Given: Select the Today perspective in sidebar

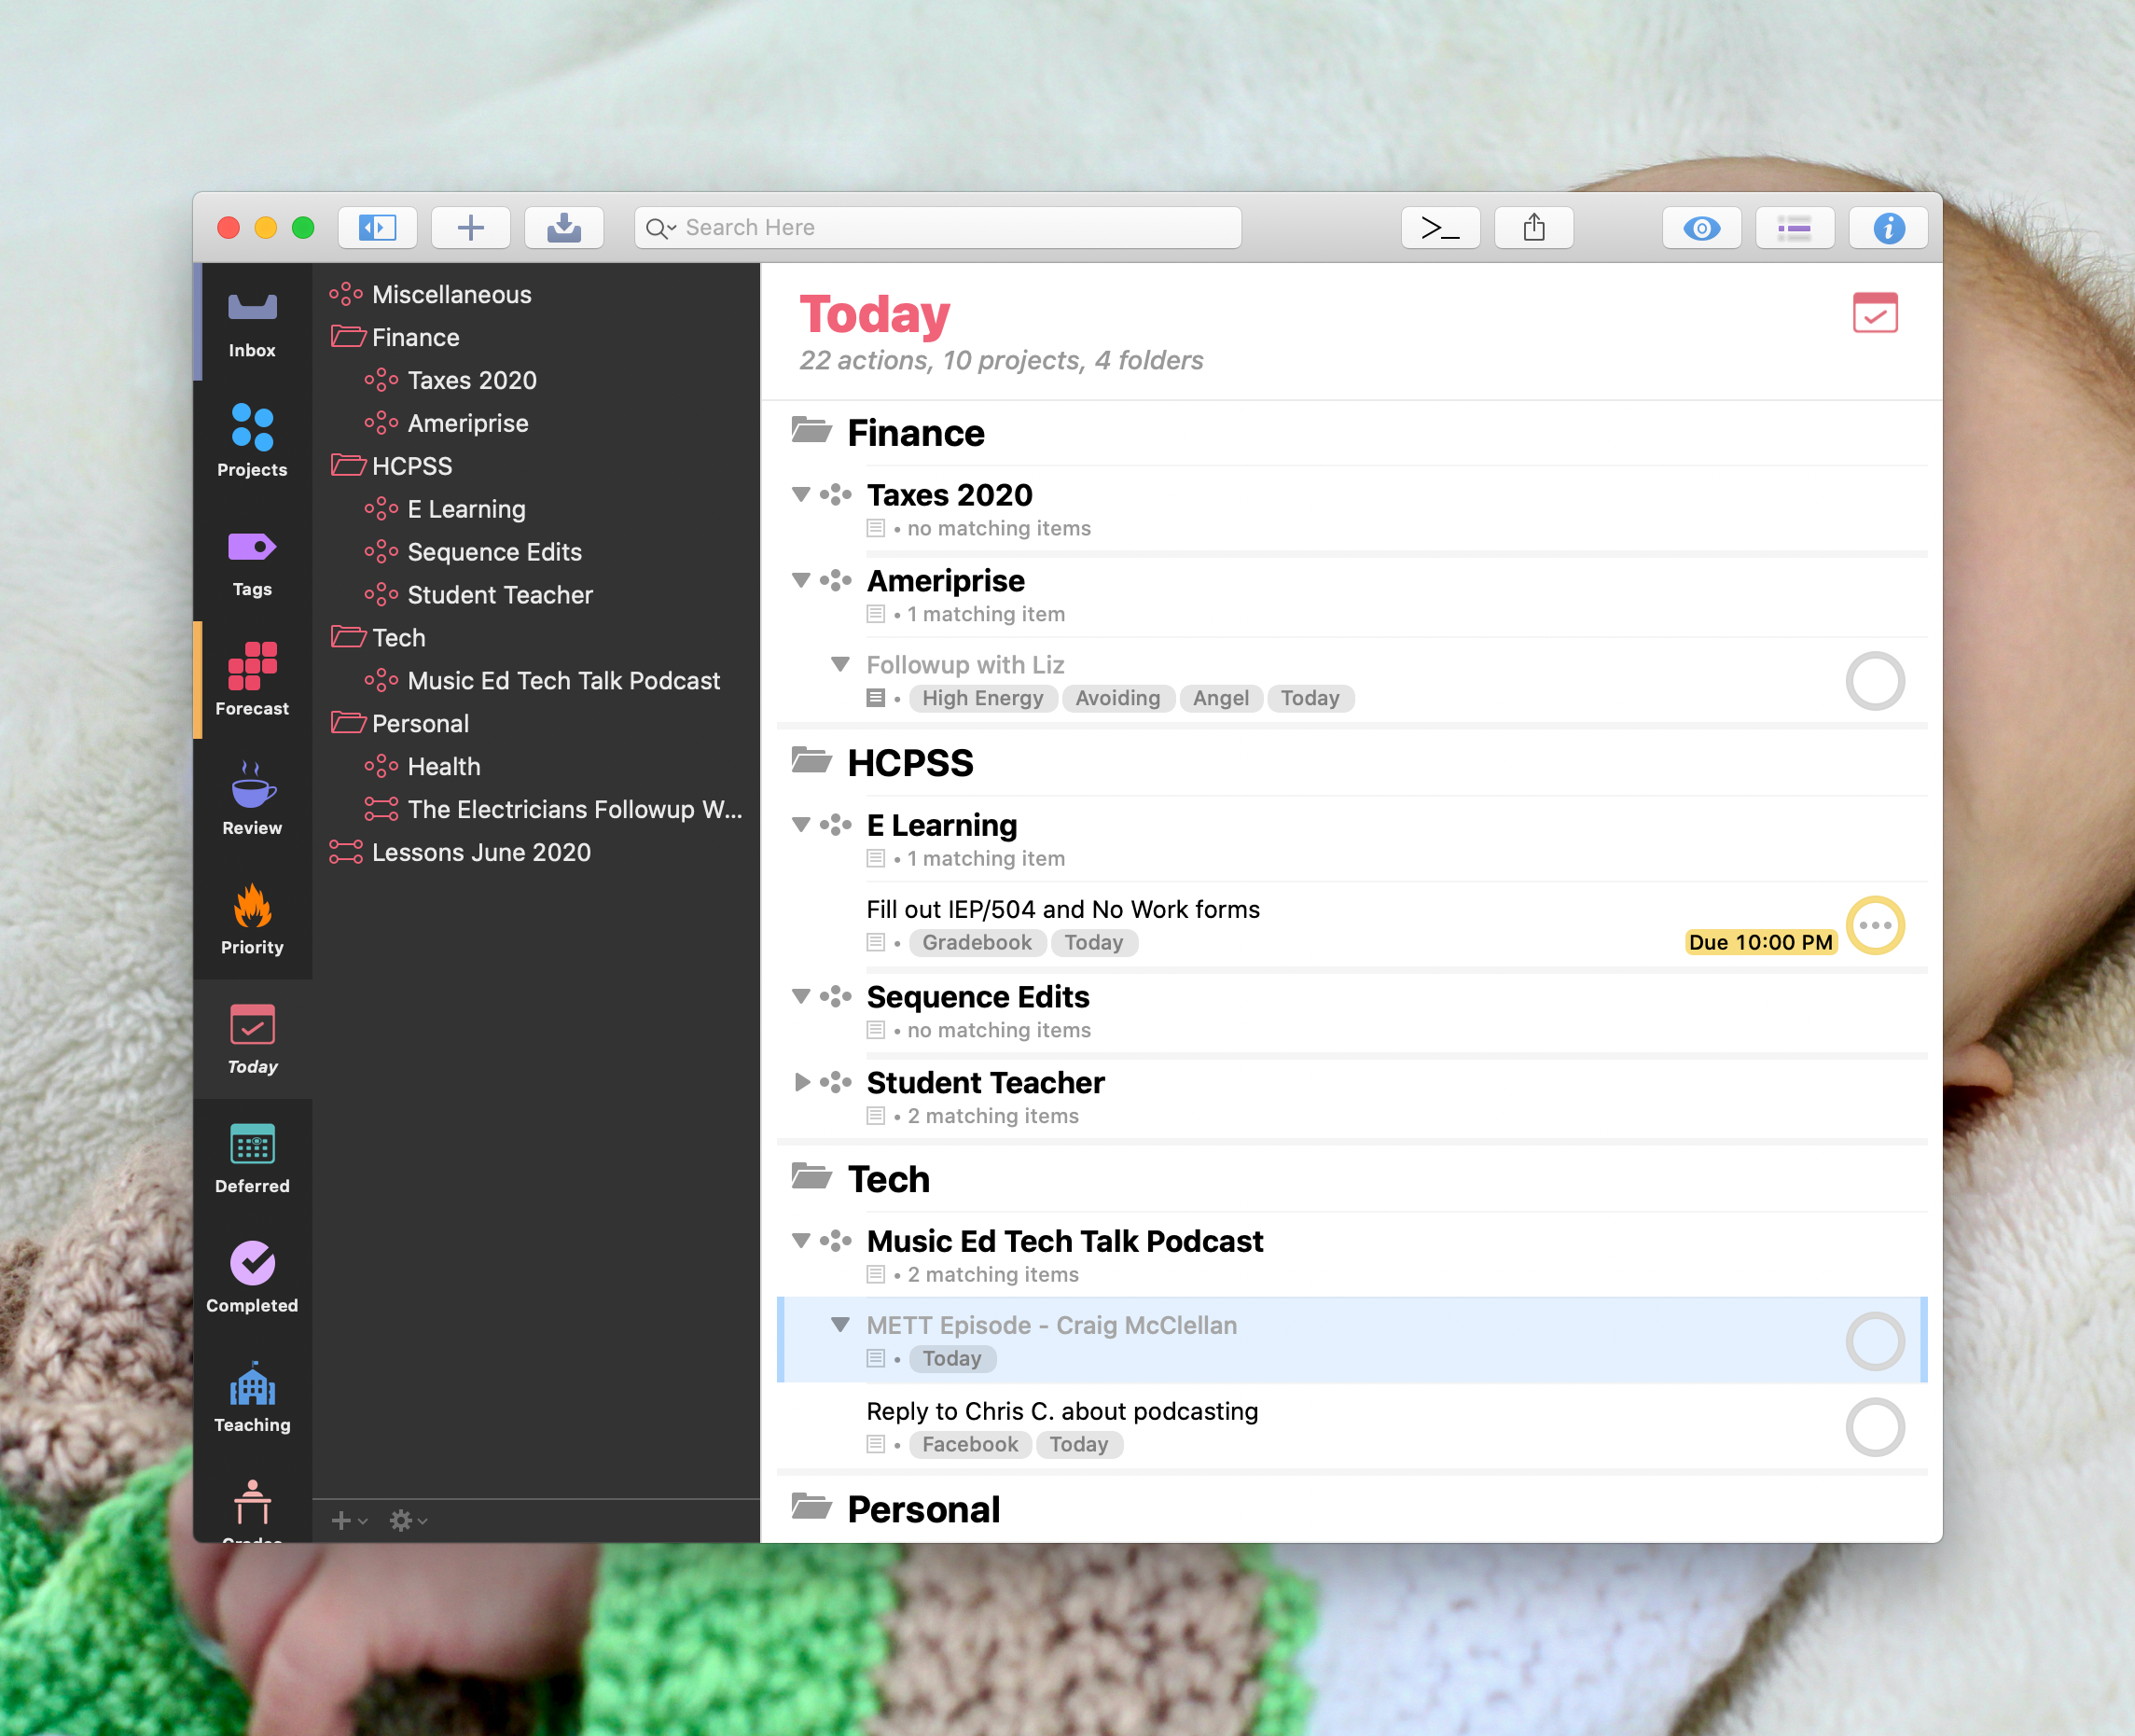Looking at the screenshot, I should point(252,1040).
